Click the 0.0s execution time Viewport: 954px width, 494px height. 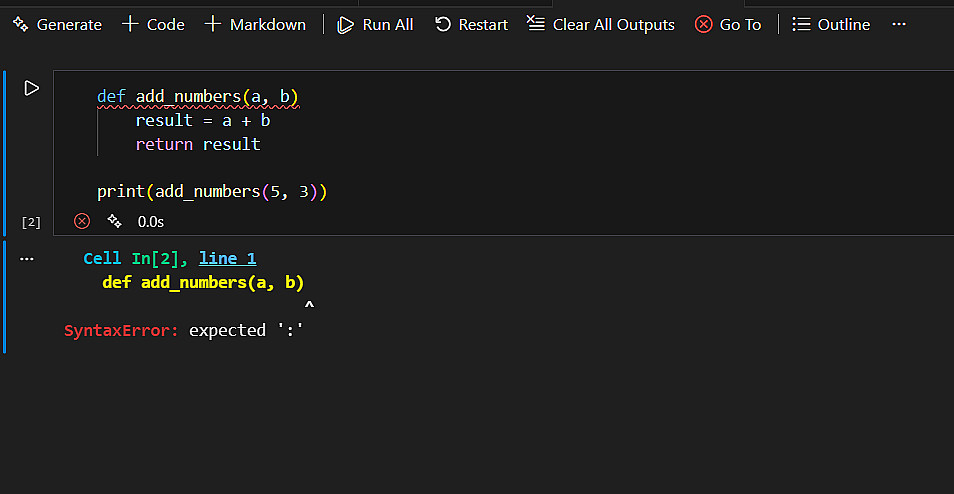(x=151, y=221)
